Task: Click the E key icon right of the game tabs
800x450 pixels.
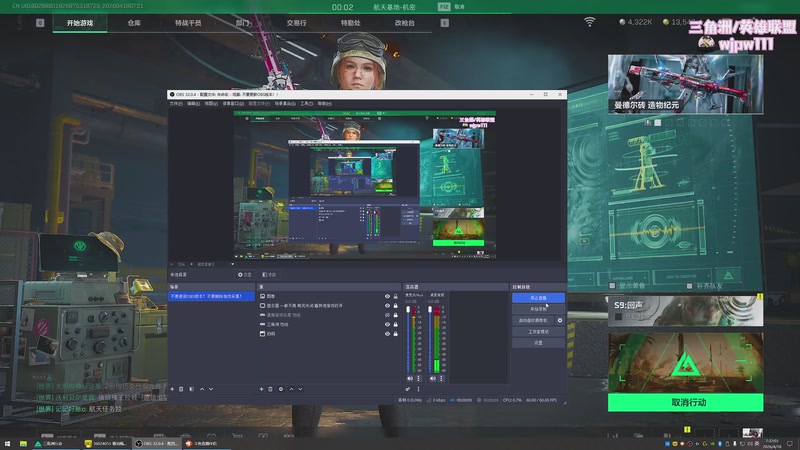Action: click(444, 23)
